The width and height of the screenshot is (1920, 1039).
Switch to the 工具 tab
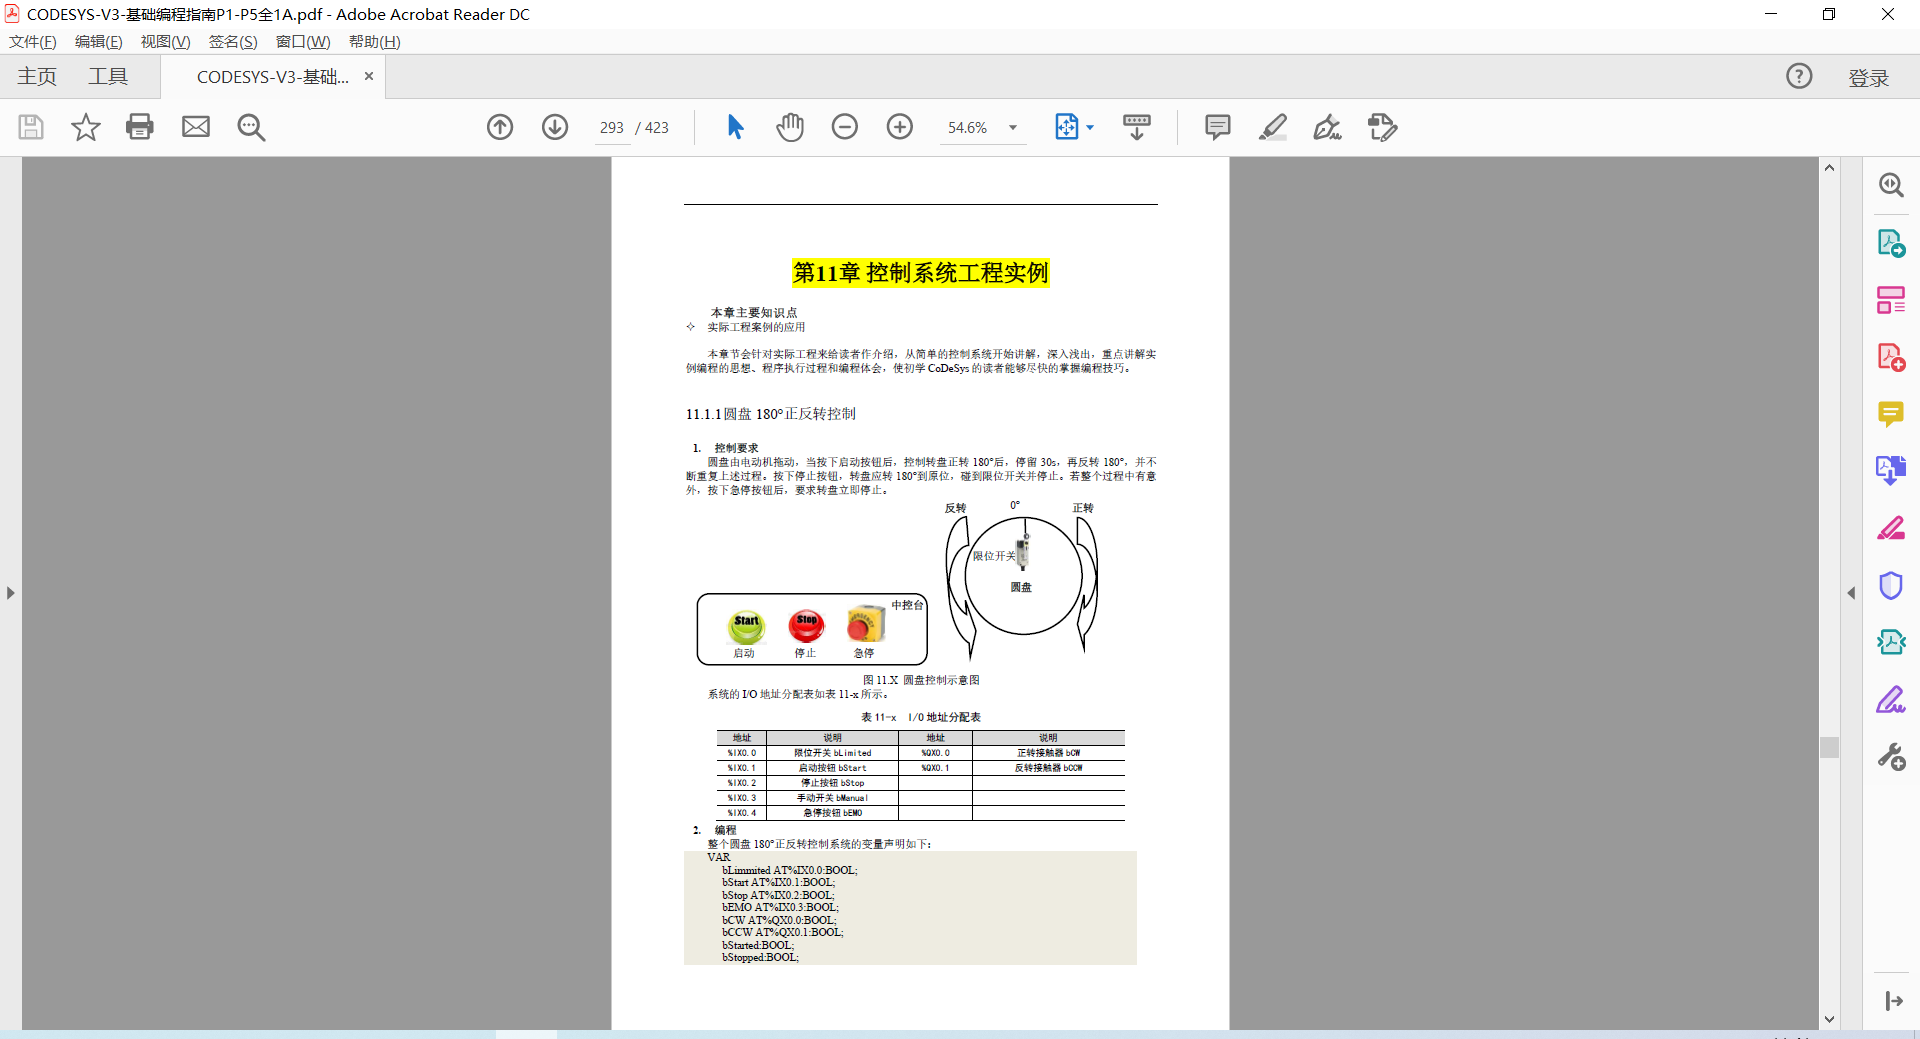tap(108, 77)
